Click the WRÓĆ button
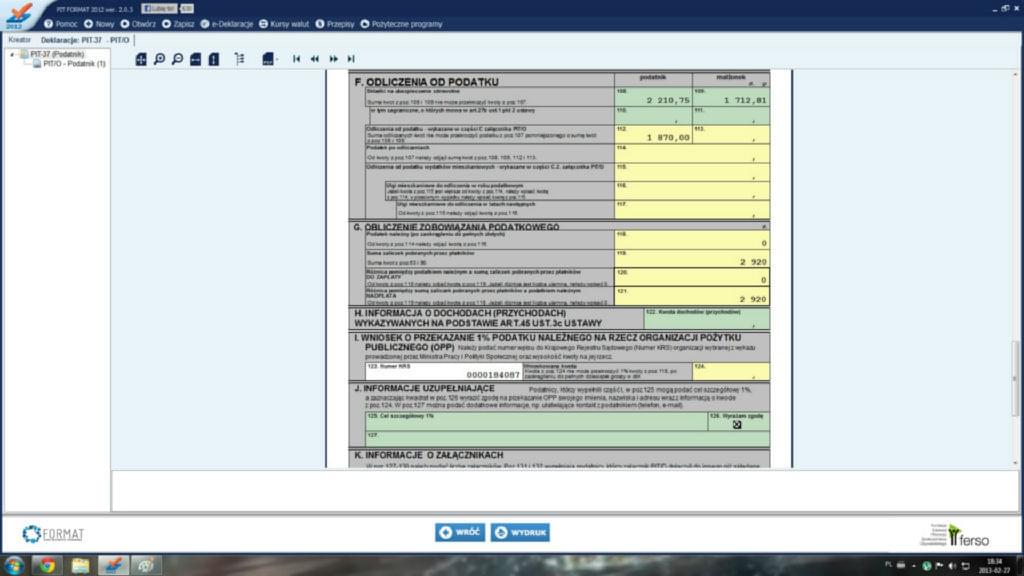Screen dimensions: 1024x576 461,532
